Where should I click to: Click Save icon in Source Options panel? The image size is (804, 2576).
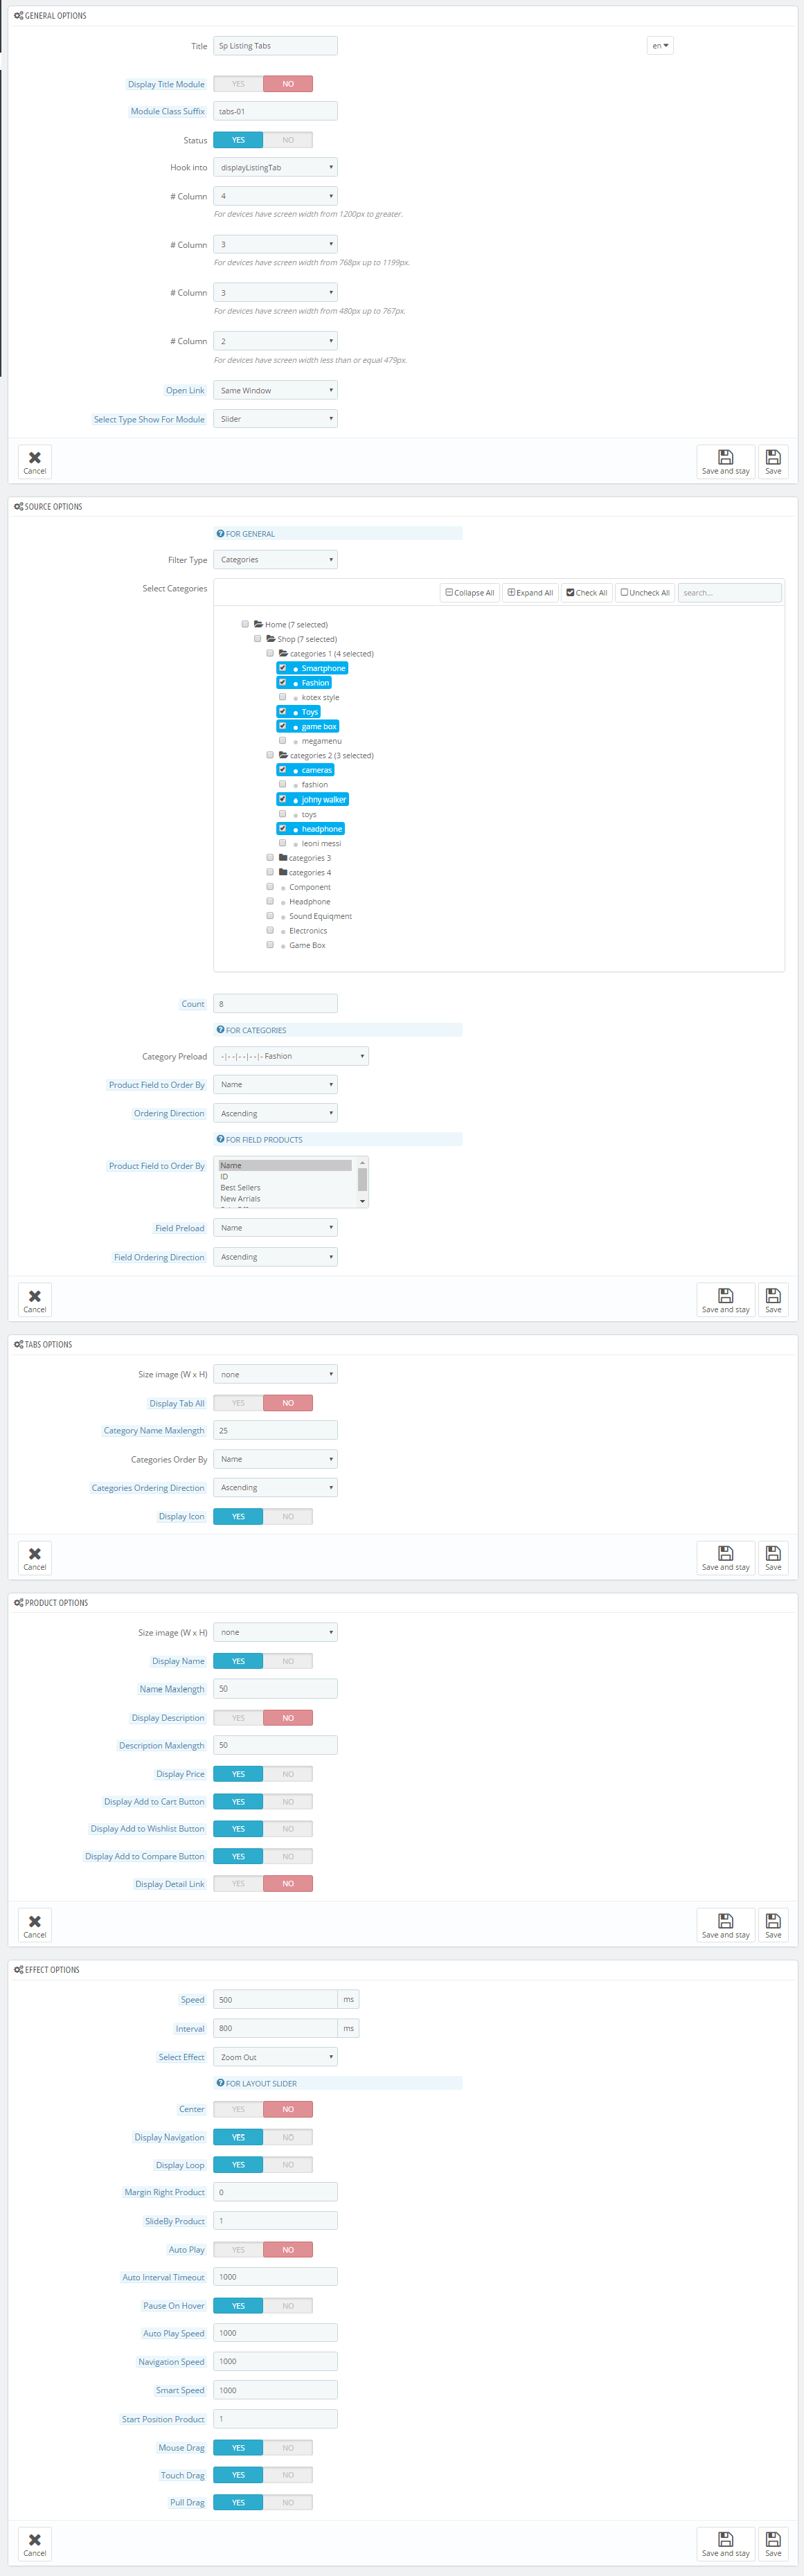tap(772, 1299)
